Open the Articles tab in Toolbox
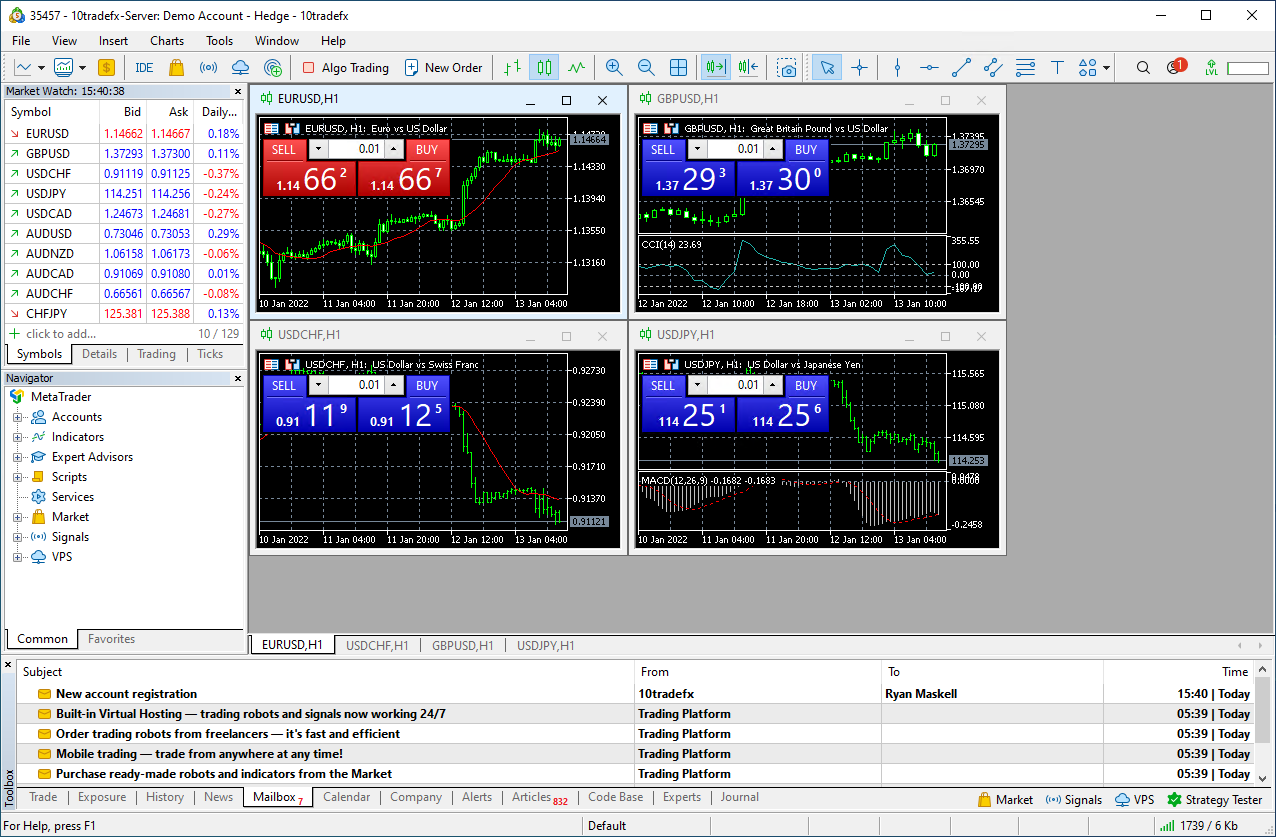 click(540, 797)
